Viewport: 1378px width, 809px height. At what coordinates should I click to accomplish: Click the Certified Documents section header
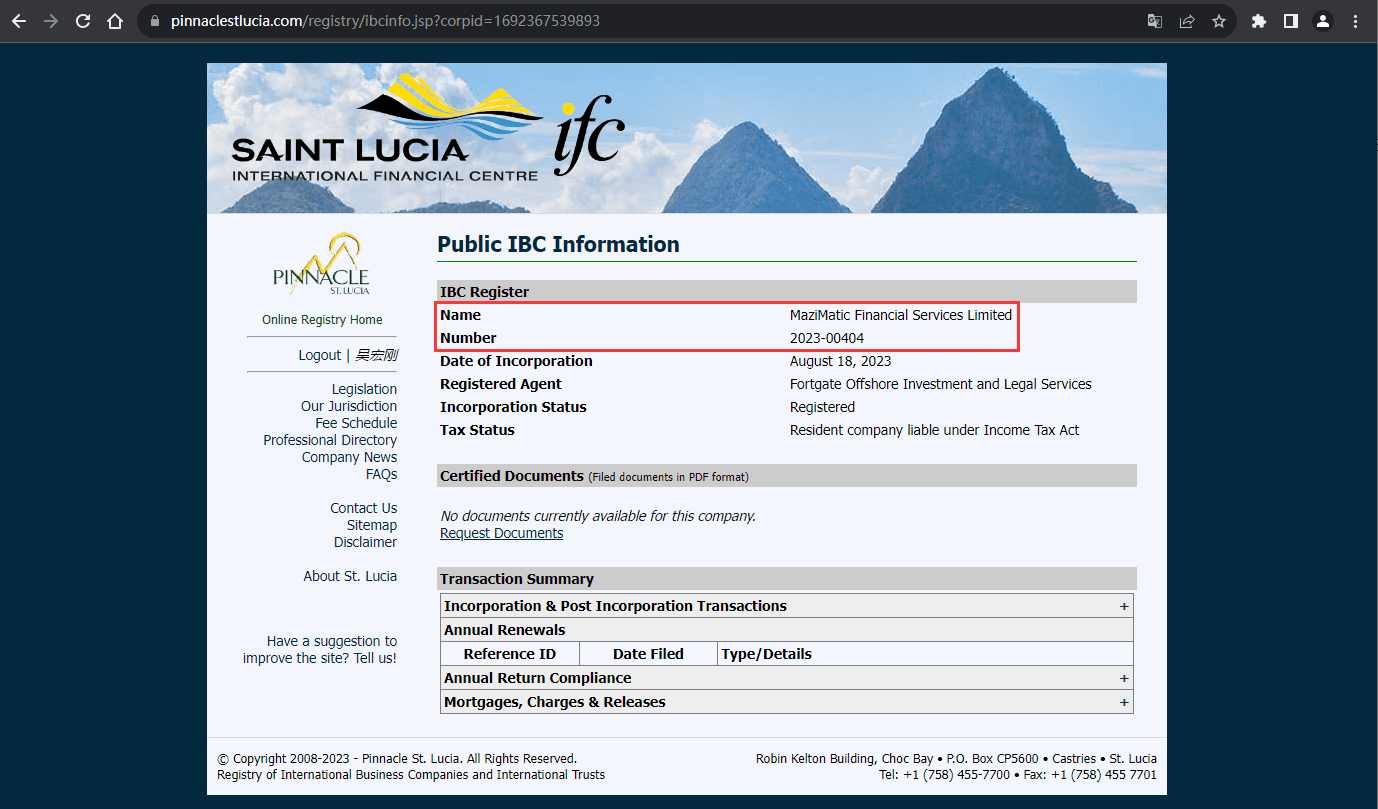[x=787, y=476]
